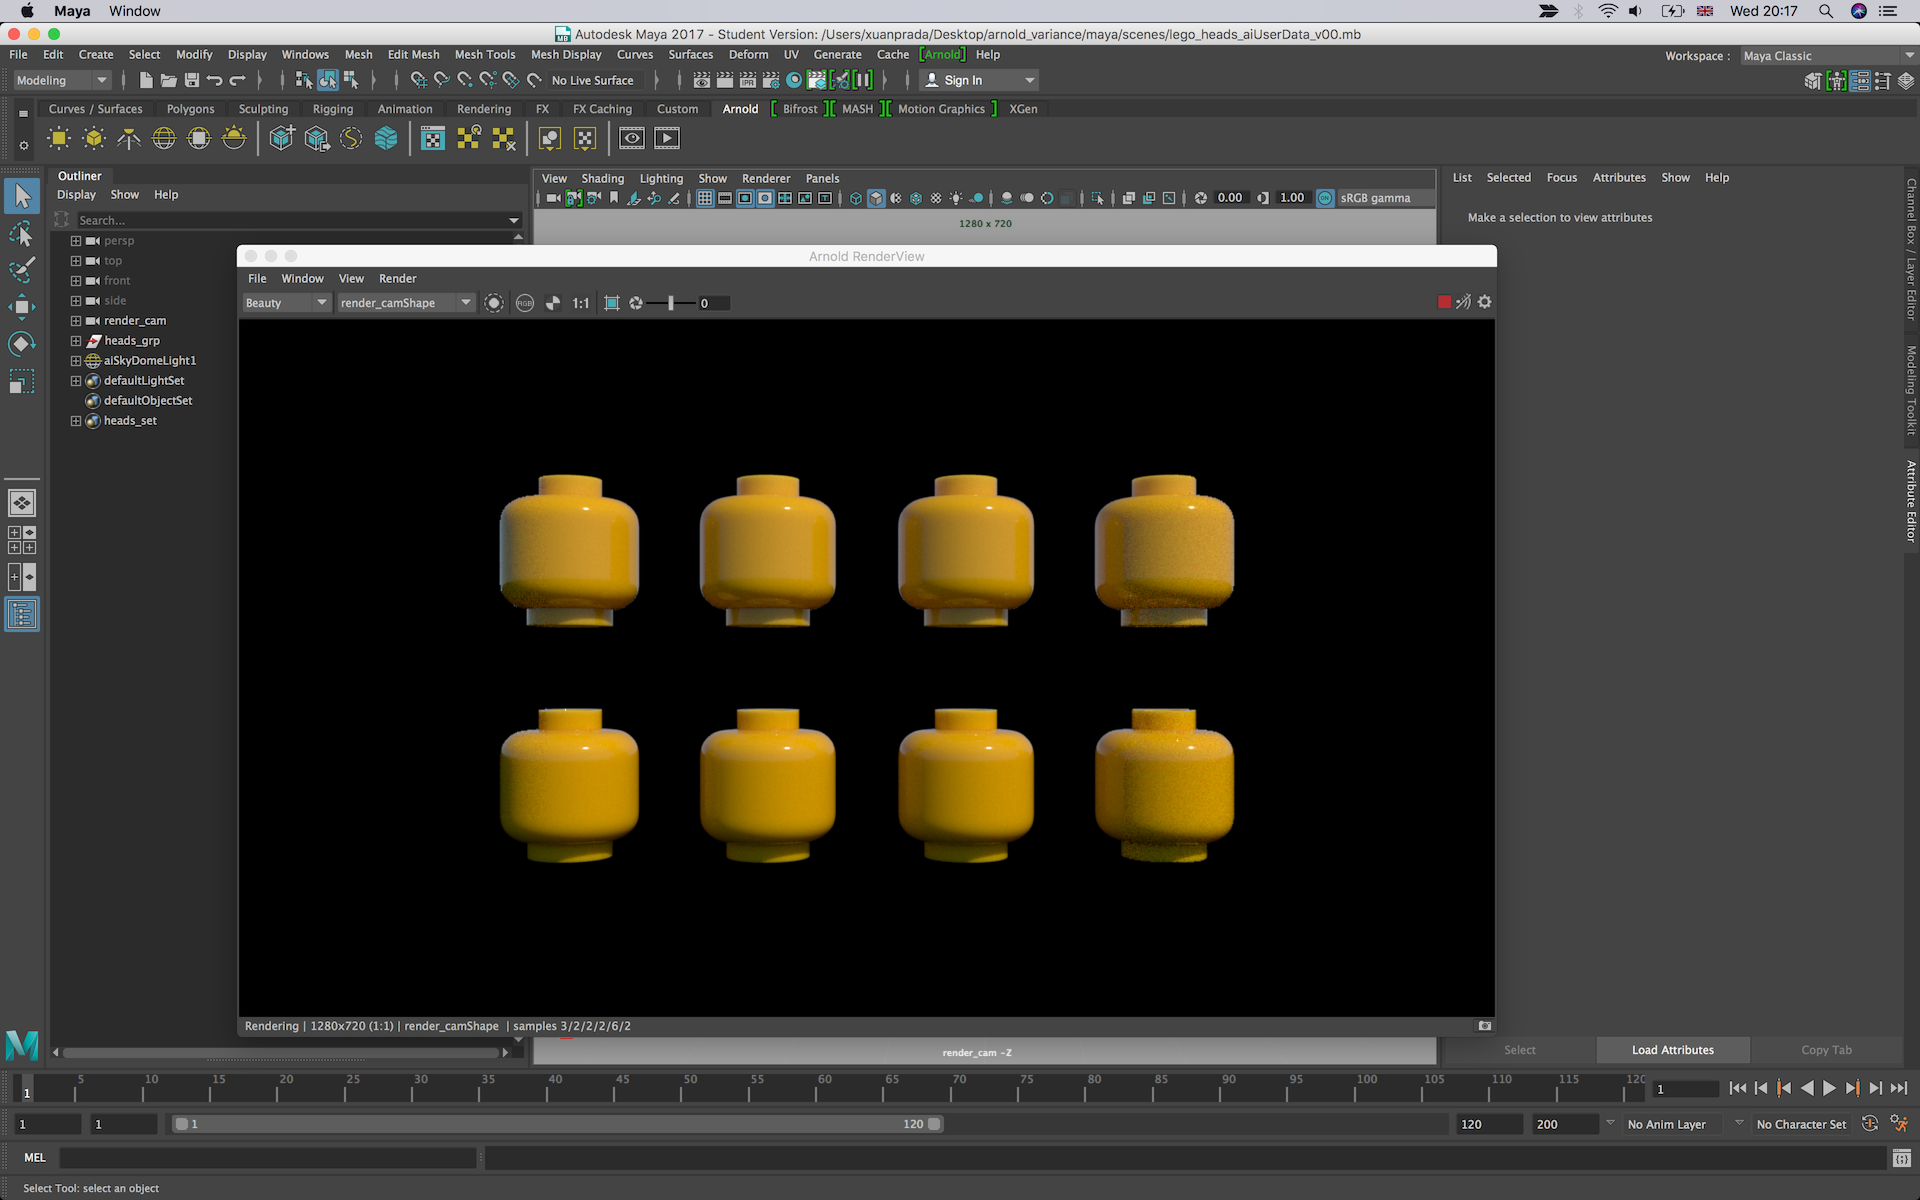This screenshot has width=1920, height=1200.
Task: Toggle sRGB gamma view transform ON button
Action: tap(1325, 198)
